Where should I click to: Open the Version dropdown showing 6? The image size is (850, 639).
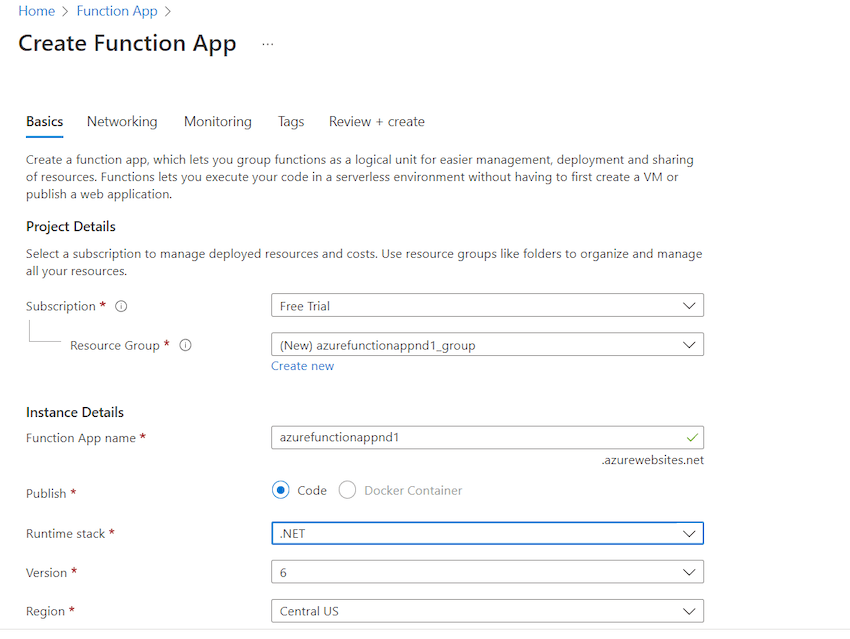click(x=487, y=572)
